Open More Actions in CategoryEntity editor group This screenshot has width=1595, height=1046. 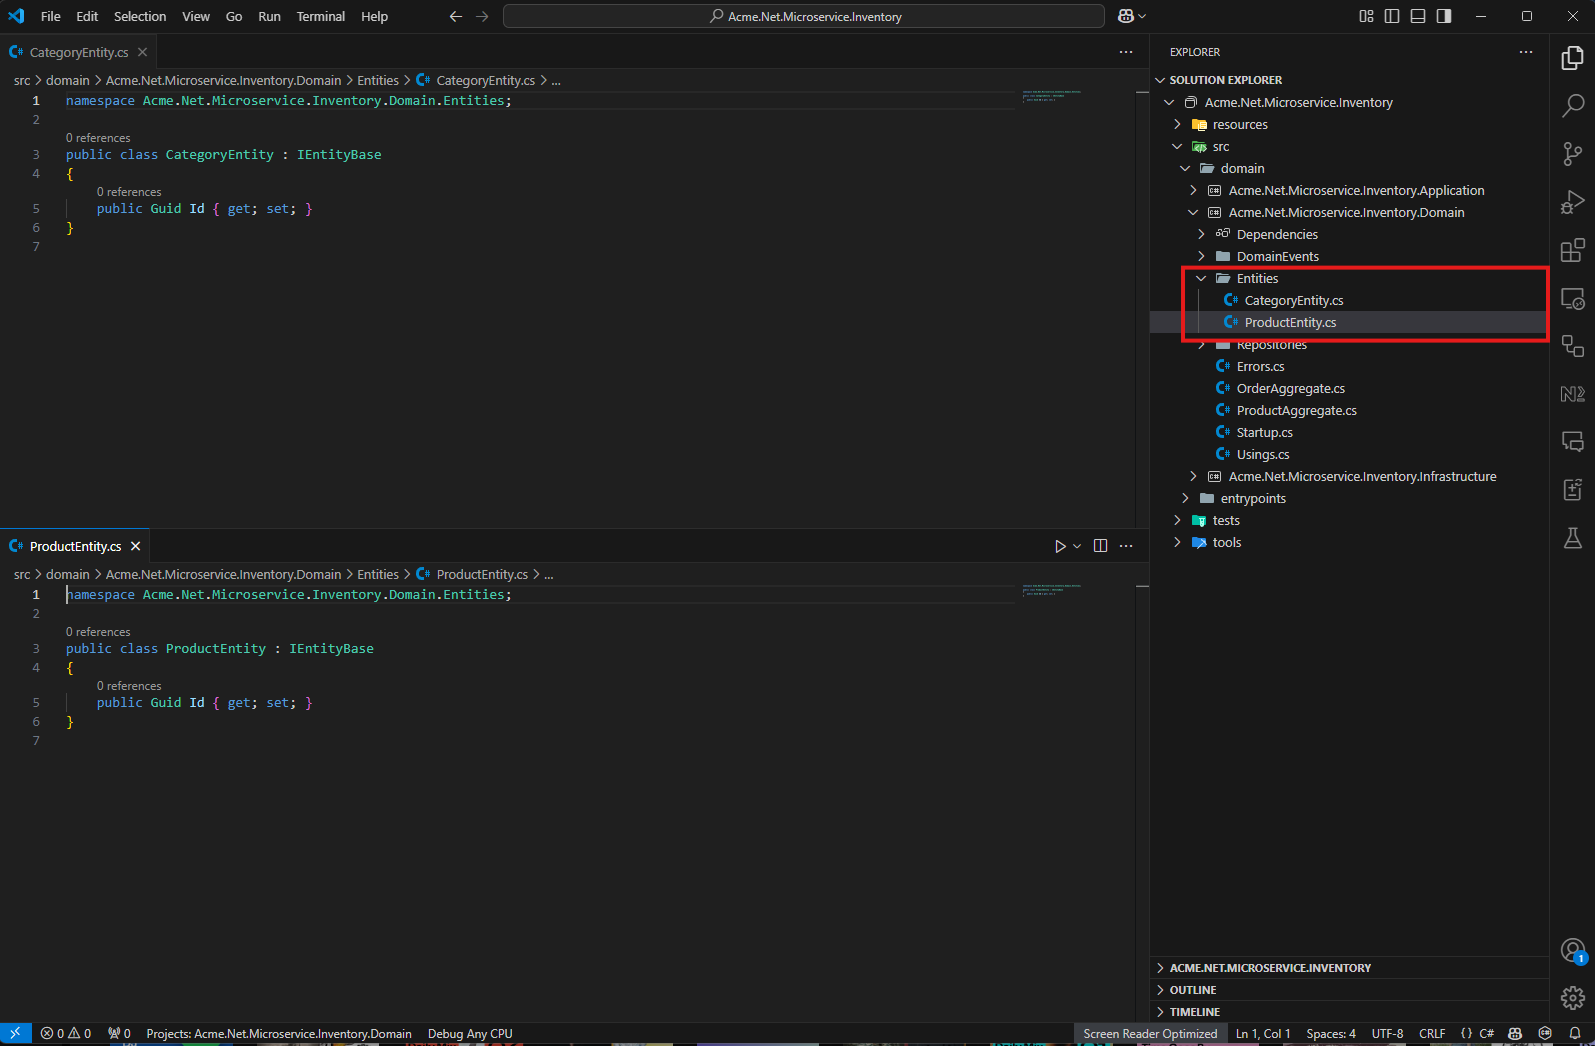click(1126, 52)
